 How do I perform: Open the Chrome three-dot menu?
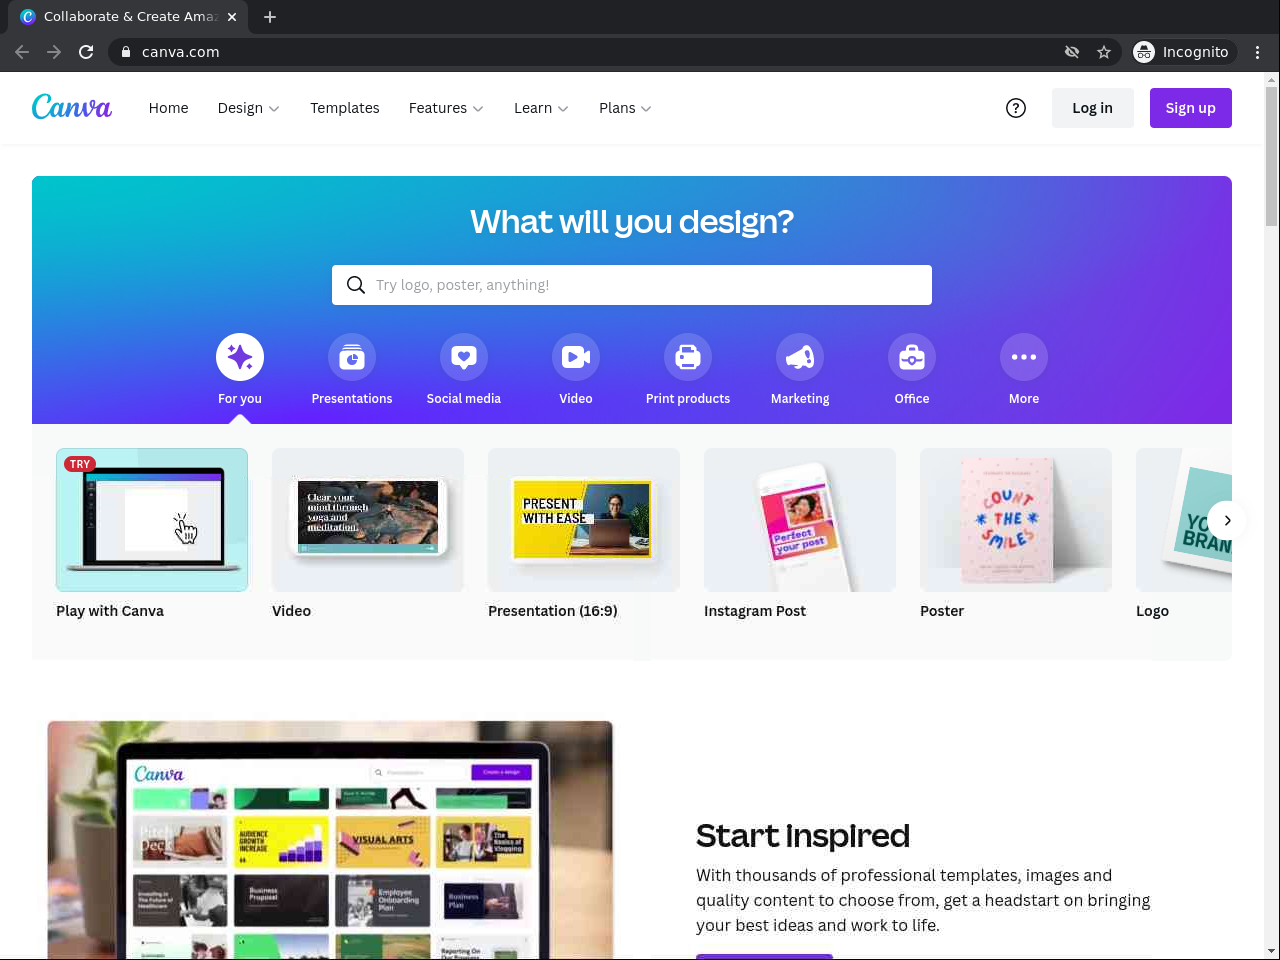tap(1258, 52)
